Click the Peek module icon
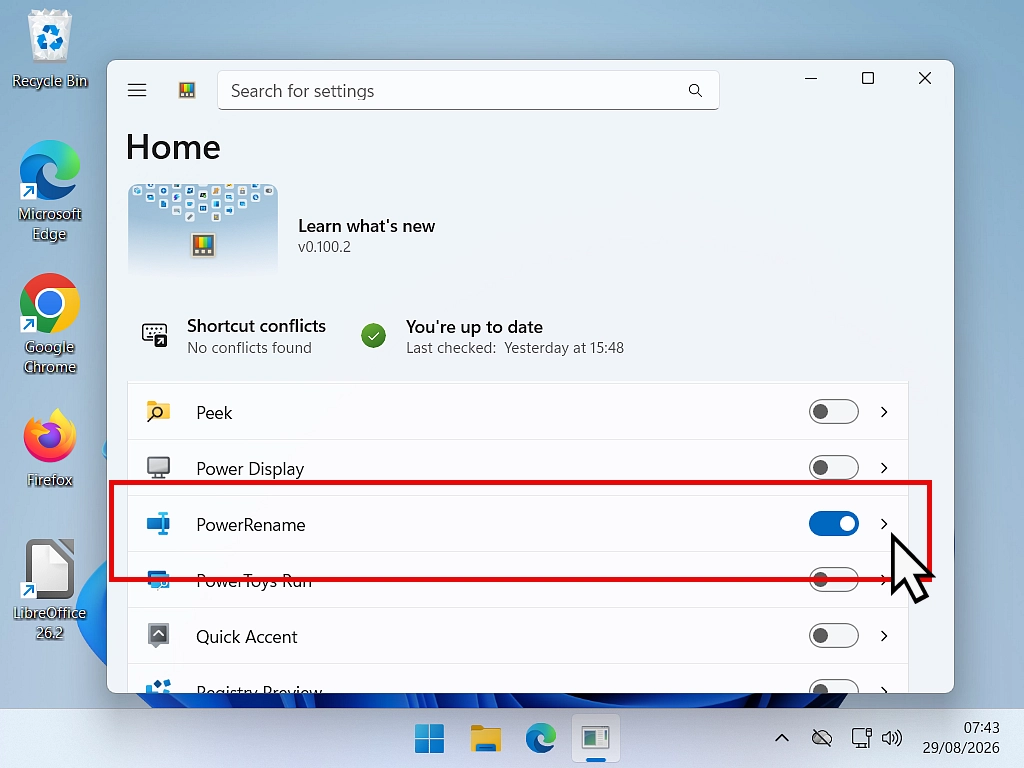 point(158,412)
